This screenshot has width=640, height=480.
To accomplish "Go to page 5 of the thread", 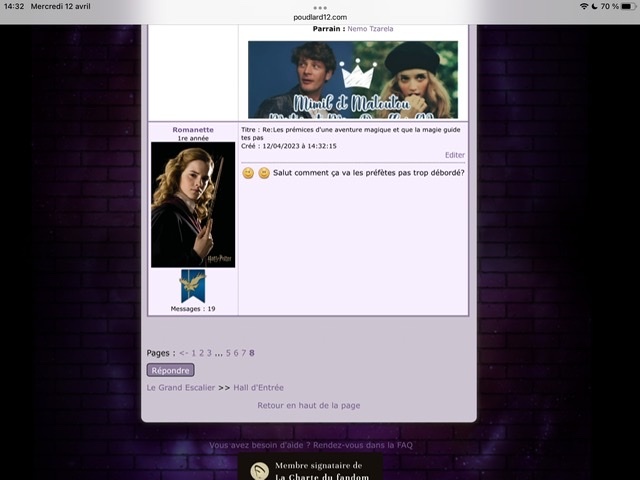I will [x=228, y=353].
